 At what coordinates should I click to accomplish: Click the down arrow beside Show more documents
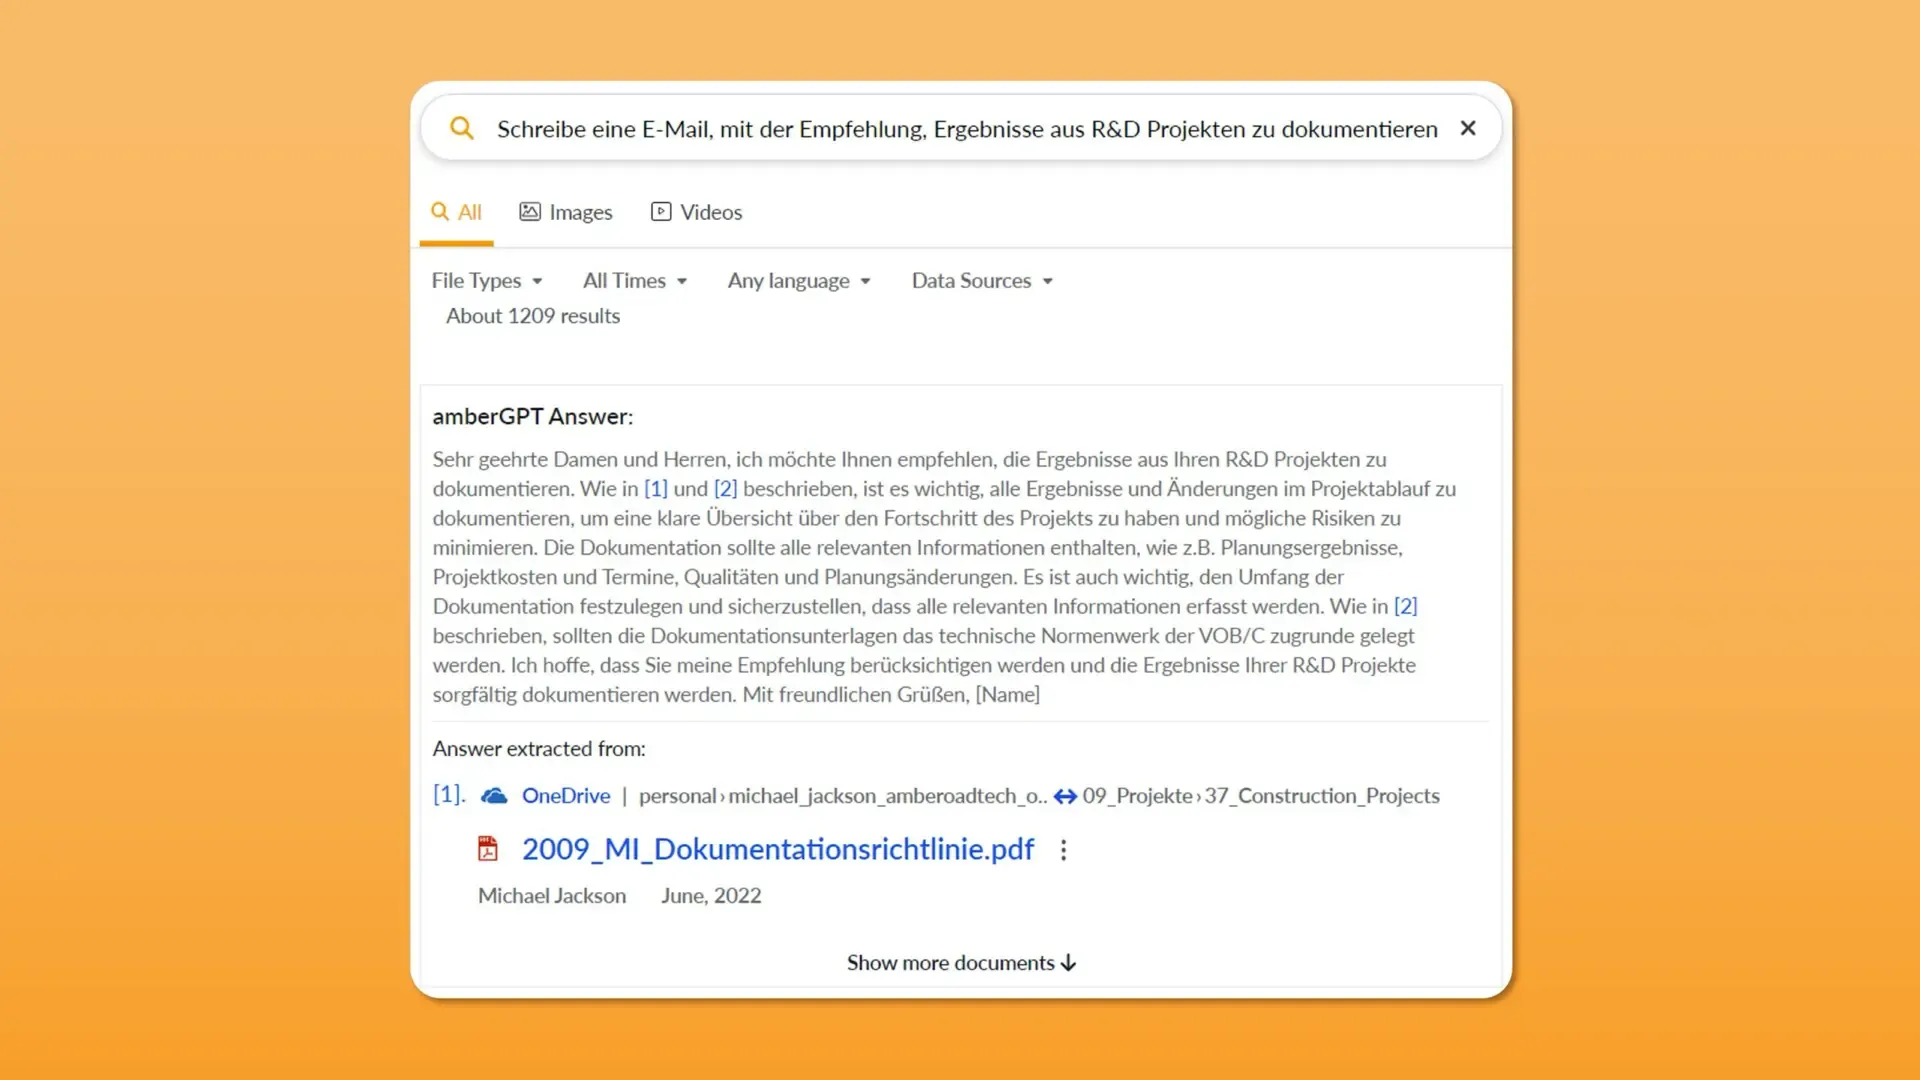tap(1069, 963)
